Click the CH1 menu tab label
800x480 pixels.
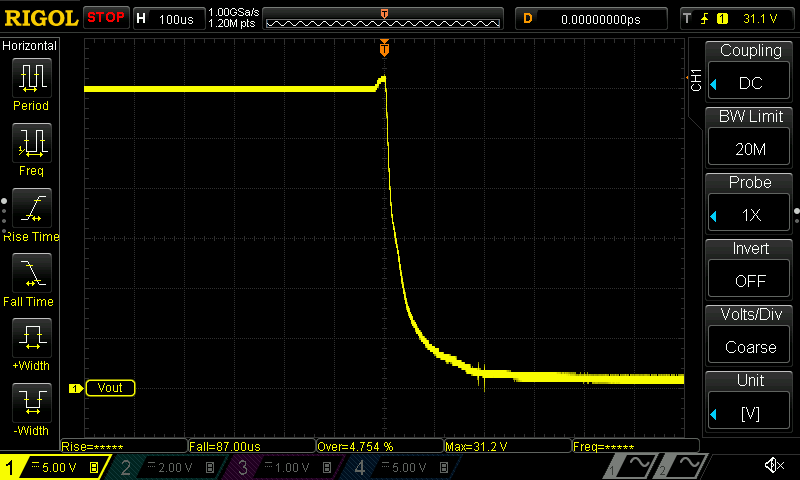(696, 80)
